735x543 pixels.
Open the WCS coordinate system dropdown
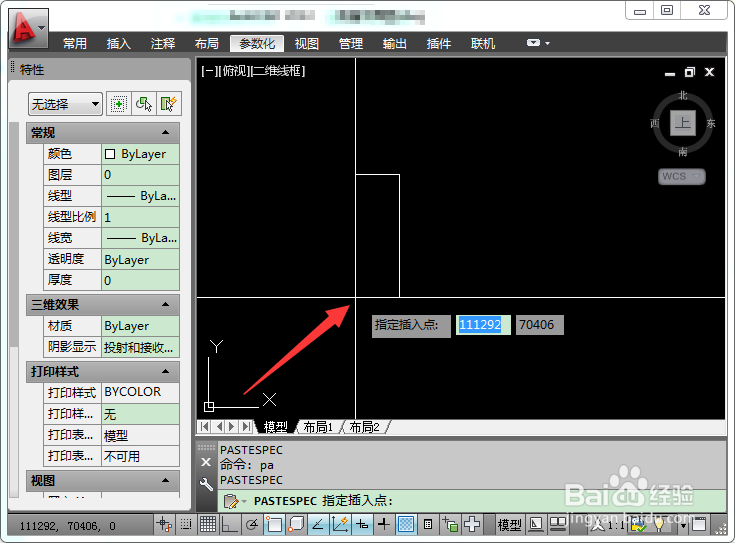[682, 176]
